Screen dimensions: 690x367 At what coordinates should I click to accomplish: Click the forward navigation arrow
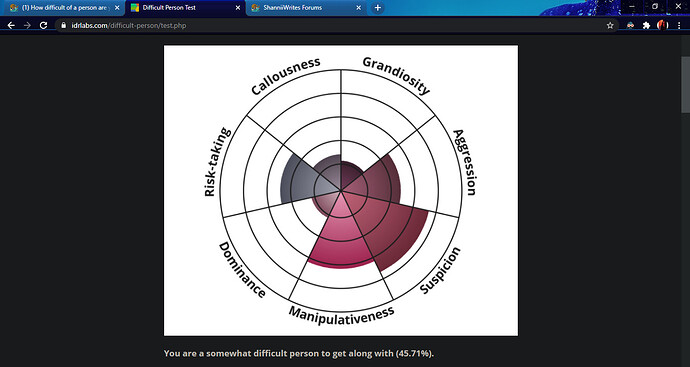[x=27, y=26]
